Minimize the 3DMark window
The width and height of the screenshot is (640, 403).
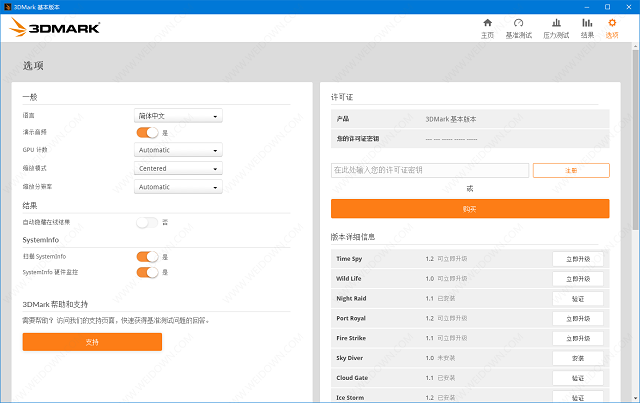587,7
